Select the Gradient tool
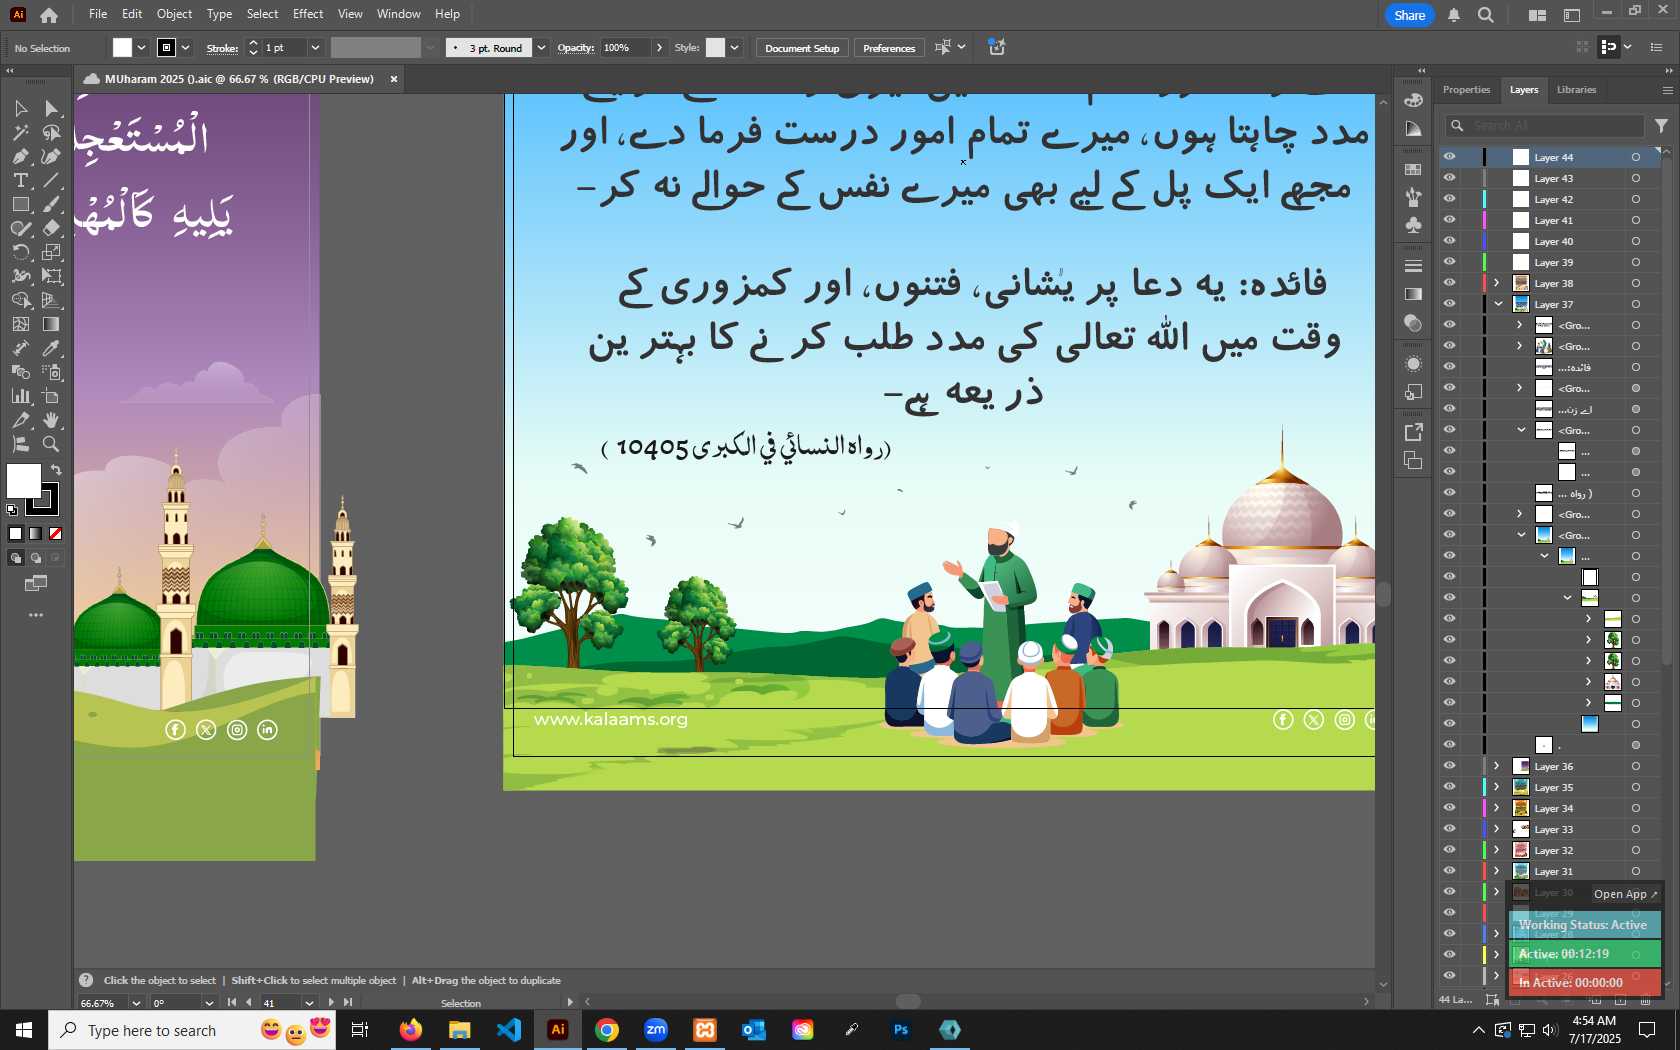This screenshot has height=1050, width=1680. pos(52,324)
